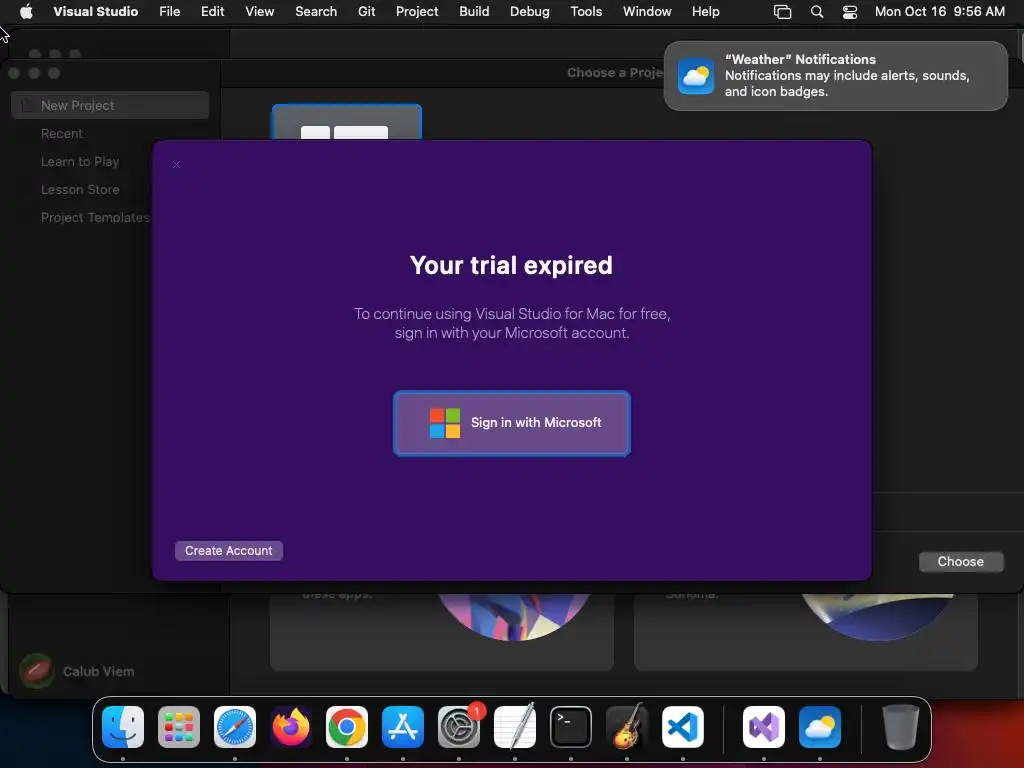Image resolution: width=1024 pixels, height=768 pixels.
Task: Close the trial expired dialog
Action: tap(176, 165)
